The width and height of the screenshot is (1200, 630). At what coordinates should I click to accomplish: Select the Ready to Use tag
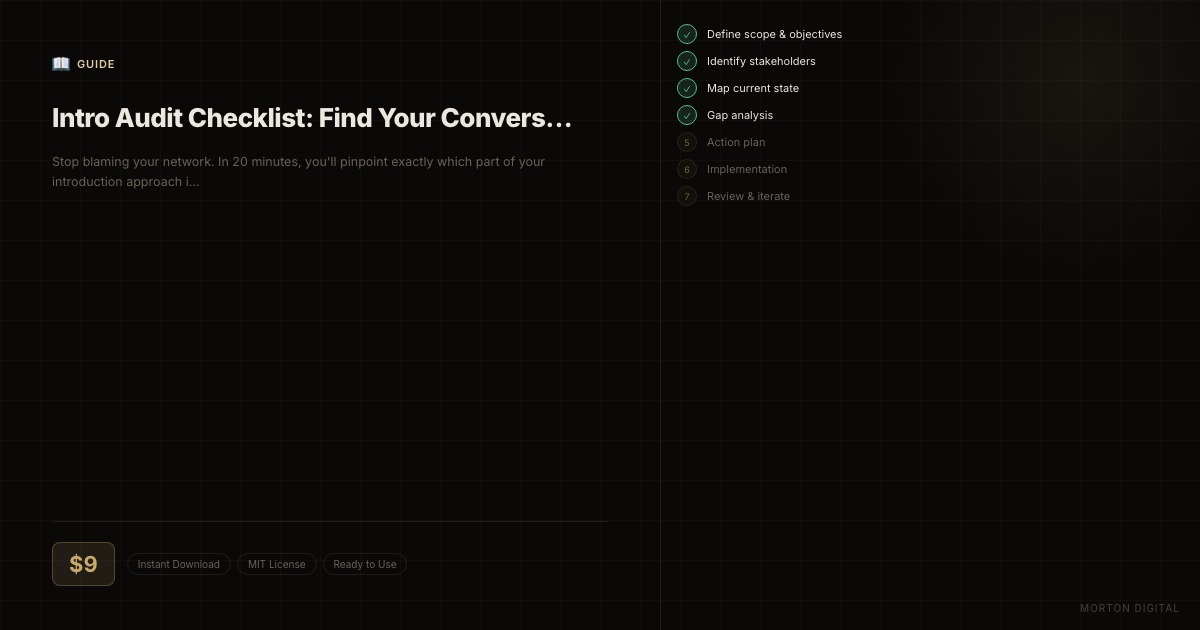tap(365, 564)
